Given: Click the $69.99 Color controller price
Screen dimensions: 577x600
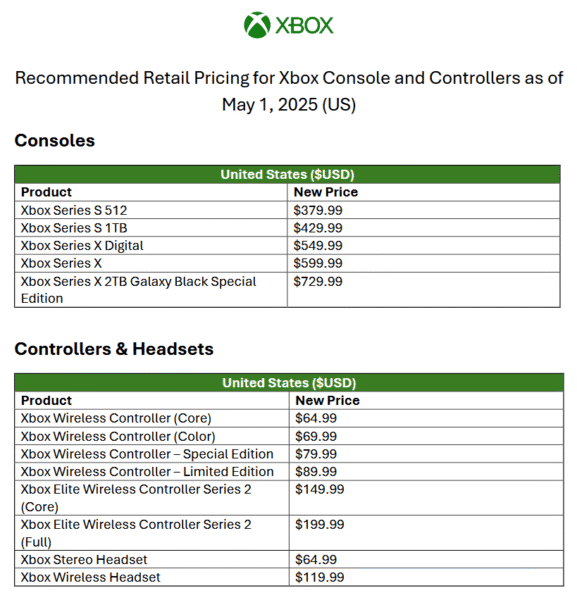Looking at the screenshot, I should click(x=316, y=436).
